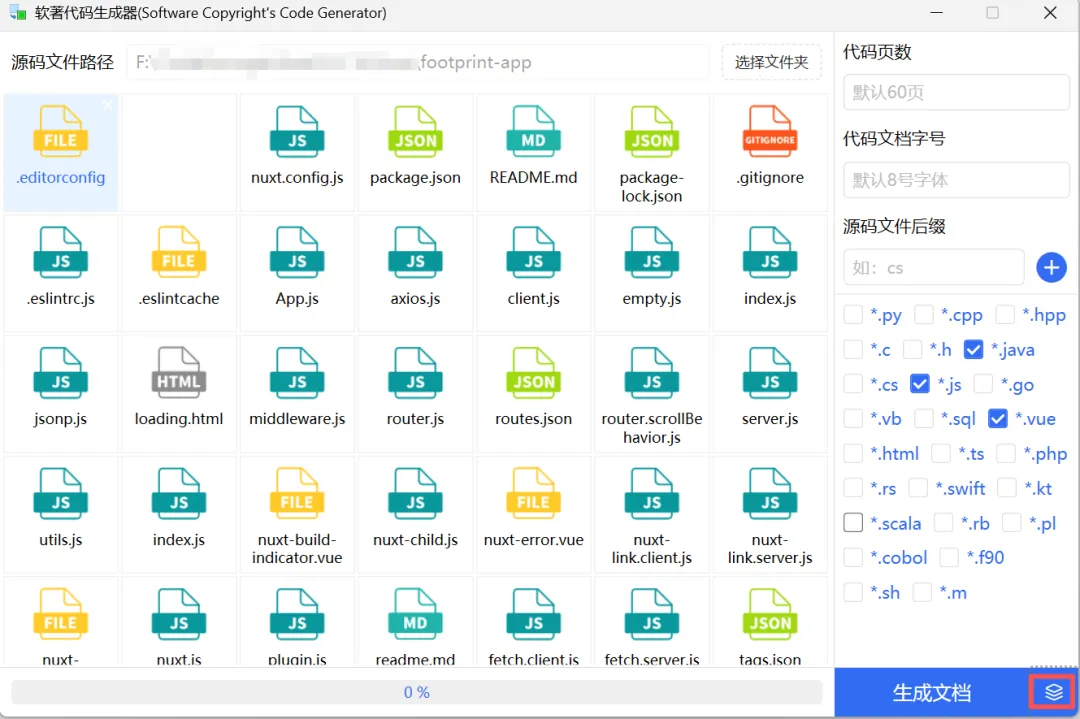This screenshot has width=1080, height=719.
Task: Click the source path field showing footprint-app
Action: click(x=417, y=63)
